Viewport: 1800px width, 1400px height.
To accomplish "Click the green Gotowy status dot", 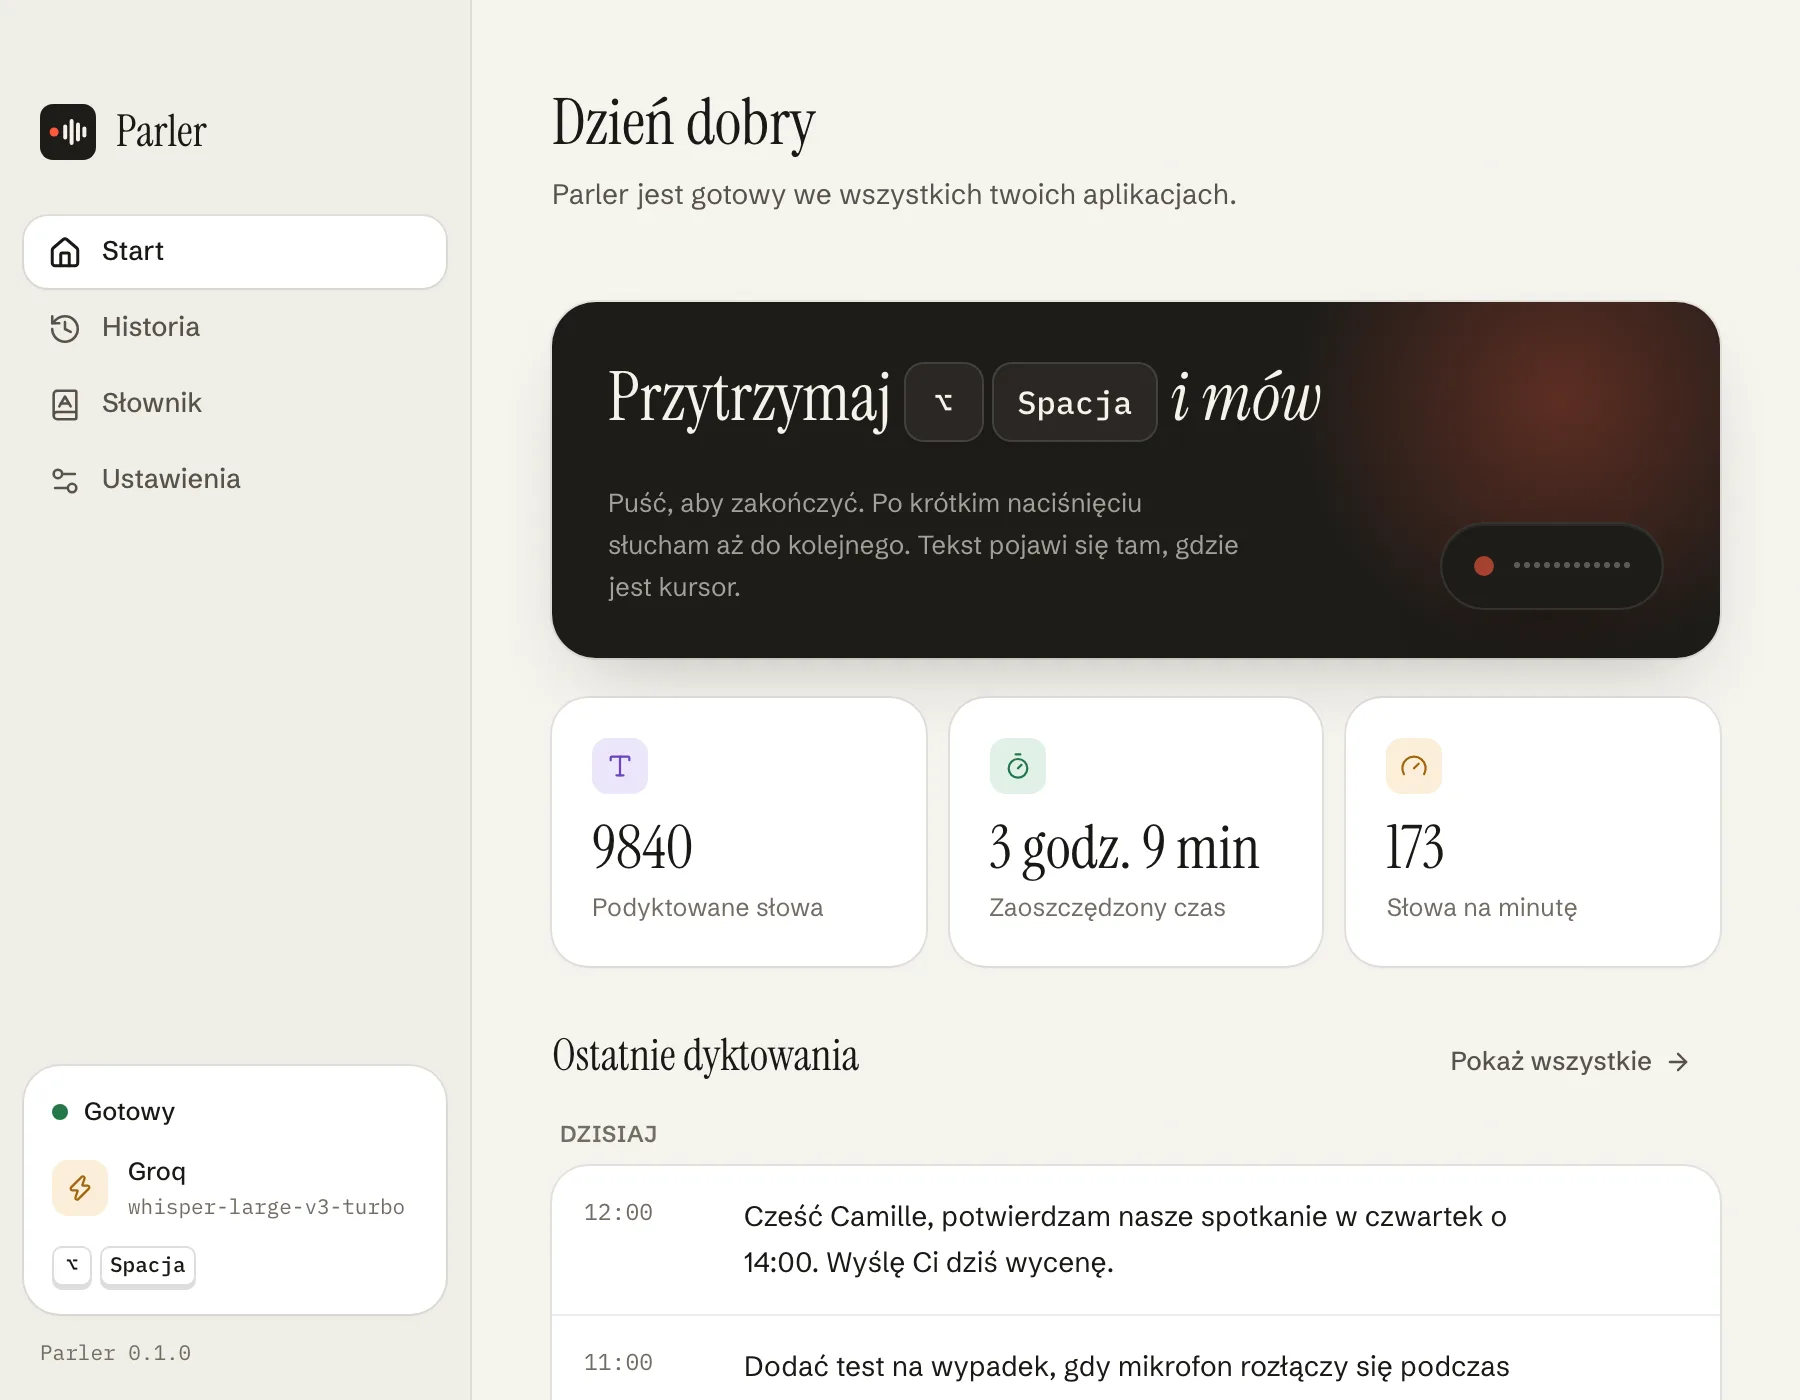I will 60,1112.
